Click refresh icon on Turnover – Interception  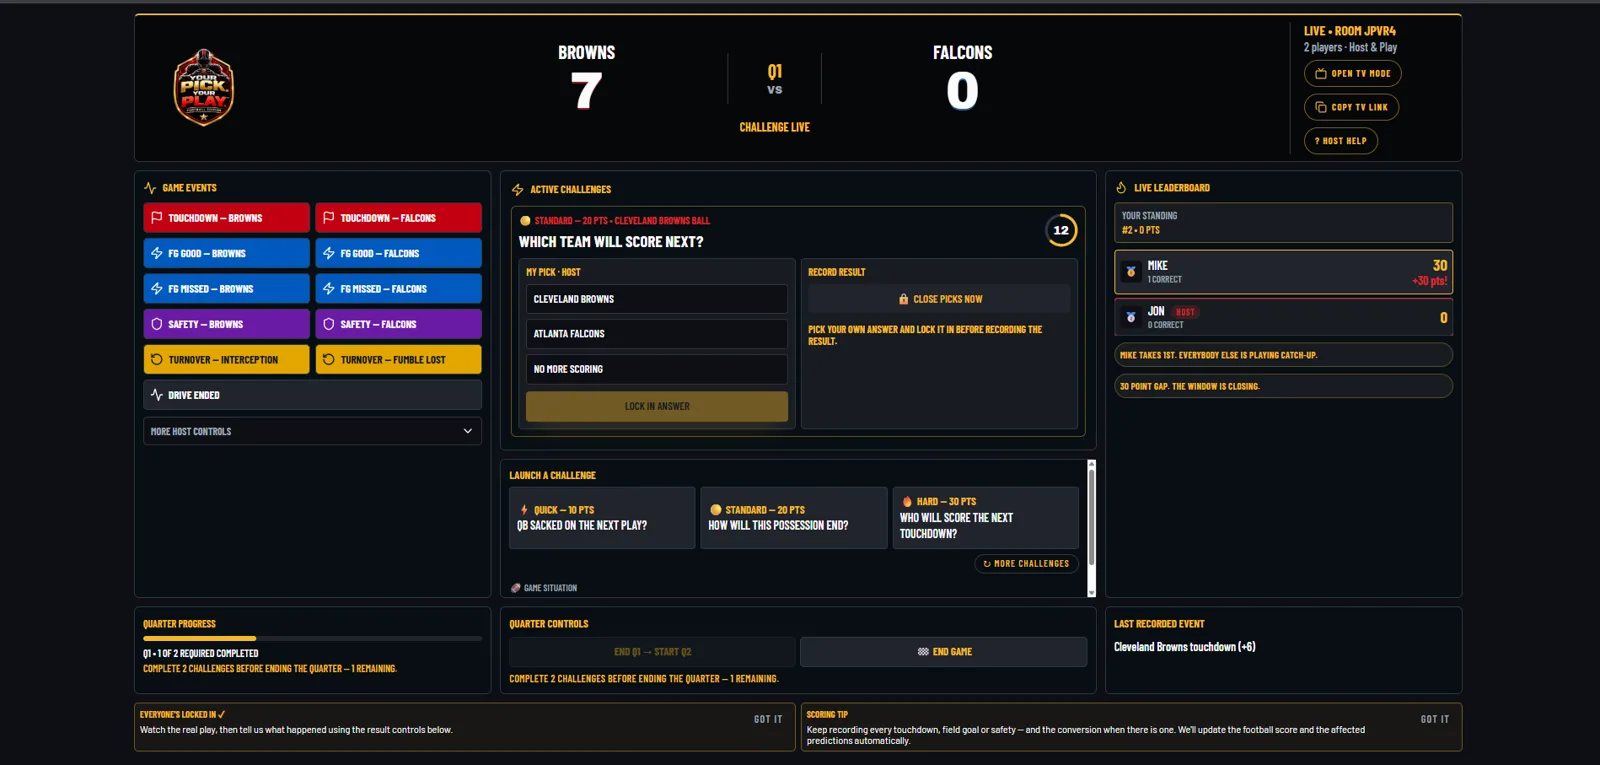point(157,360)
